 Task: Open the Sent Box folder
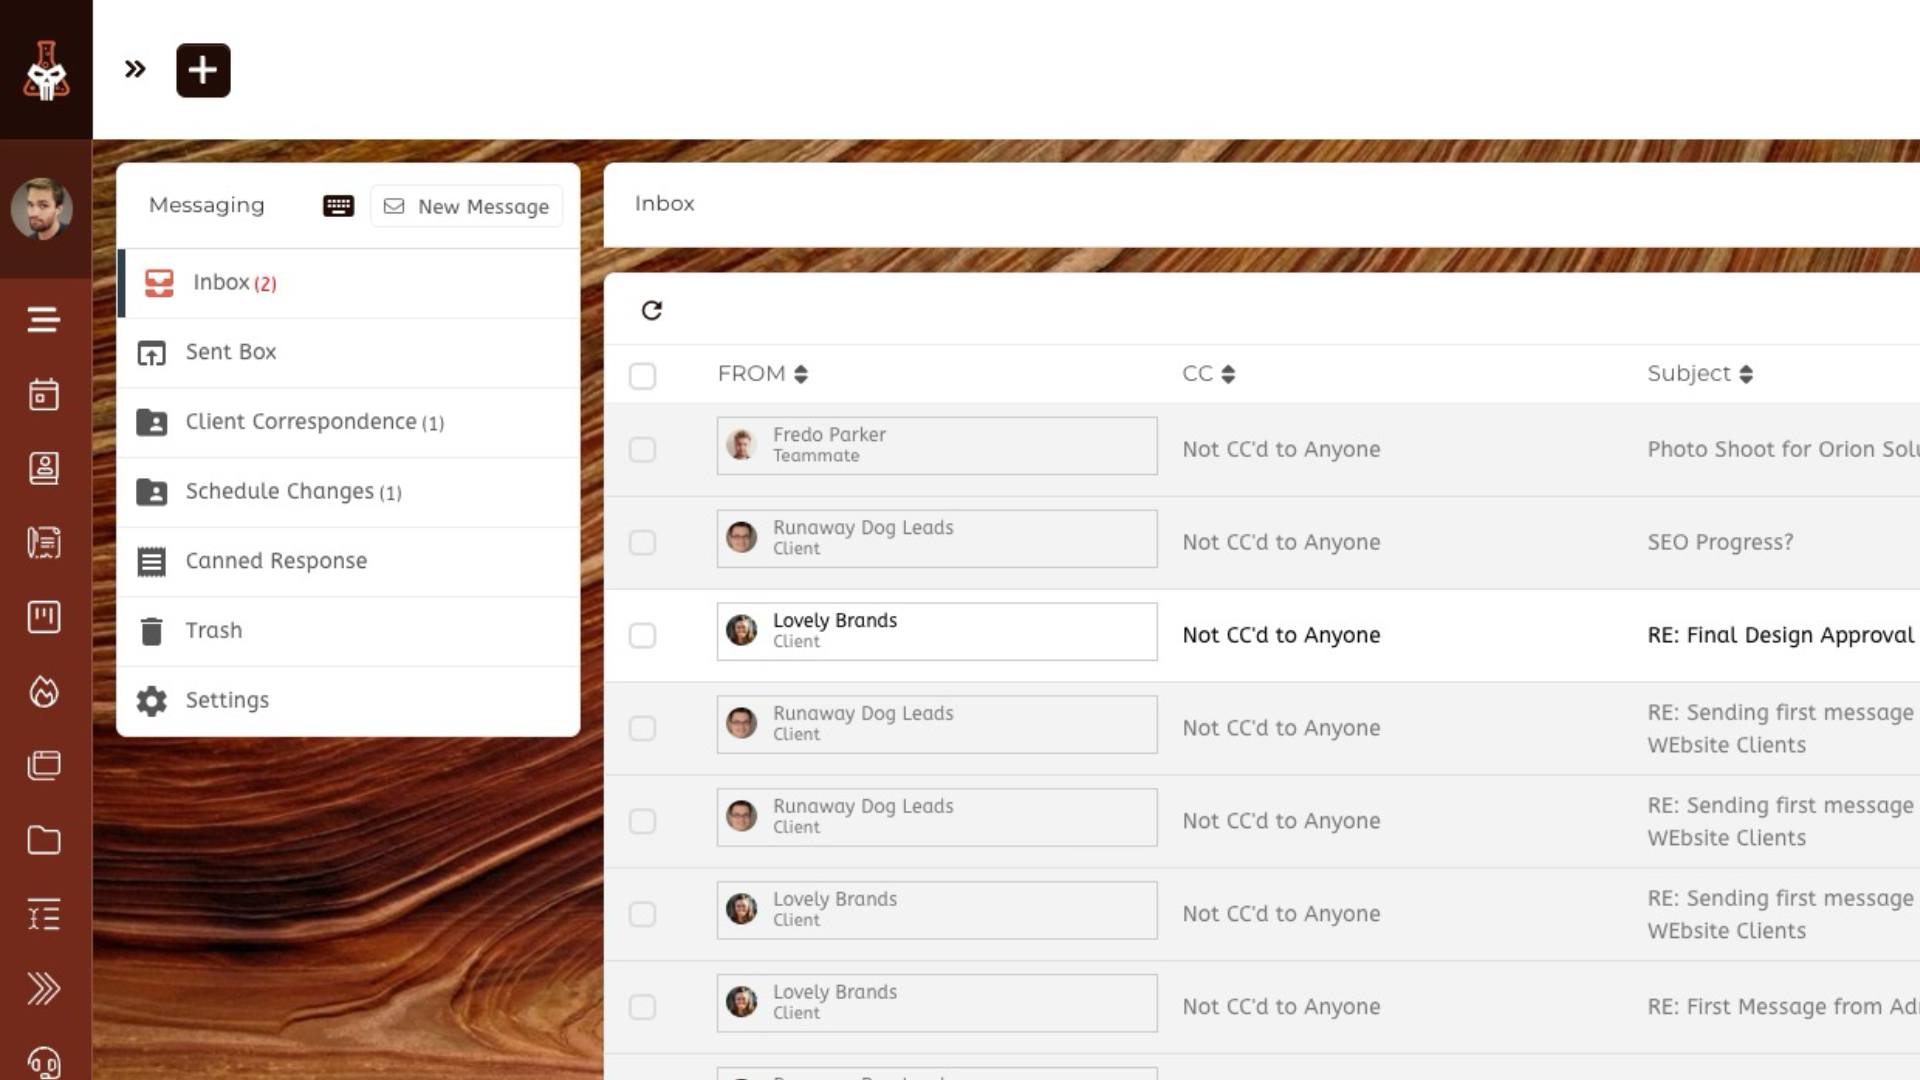click(231, 352)
